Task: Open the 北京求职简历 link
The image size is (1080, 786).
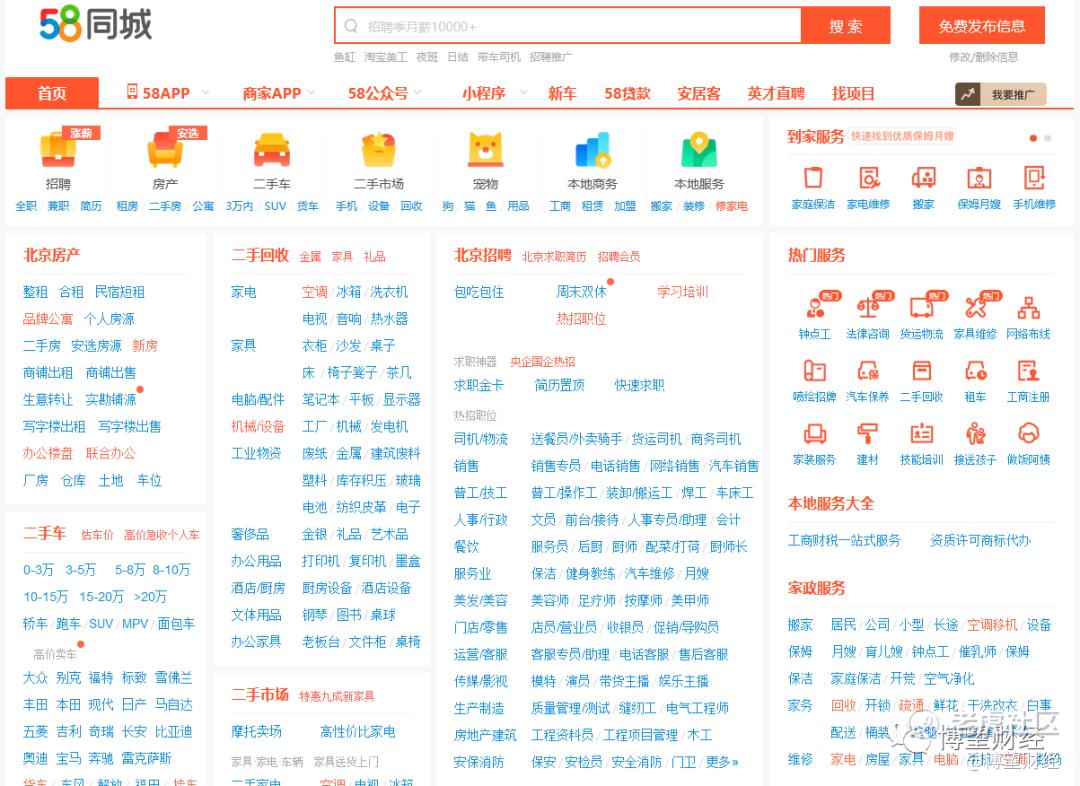Action: (x=554, y=257)
